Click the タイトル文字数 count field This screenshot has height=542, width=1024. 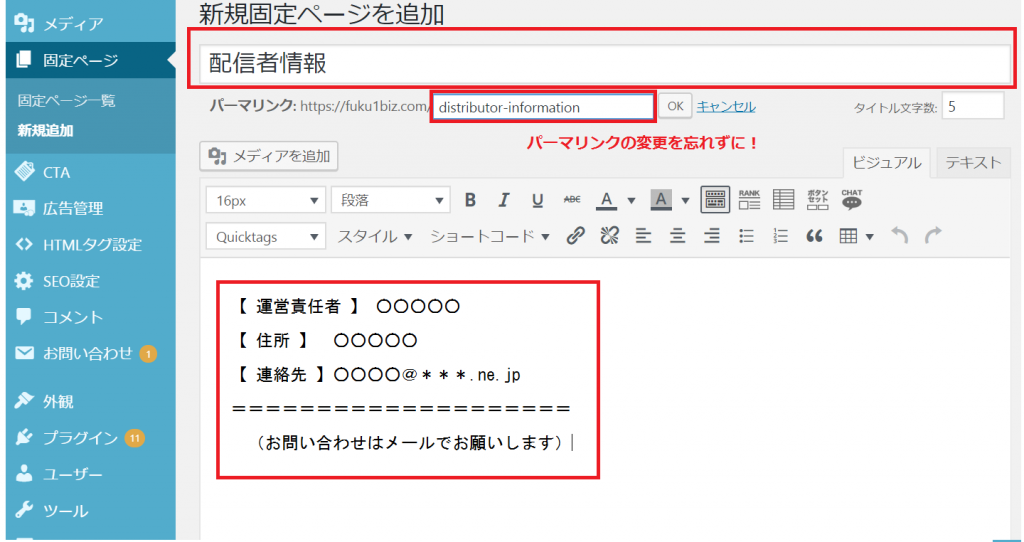pos(972,106)
